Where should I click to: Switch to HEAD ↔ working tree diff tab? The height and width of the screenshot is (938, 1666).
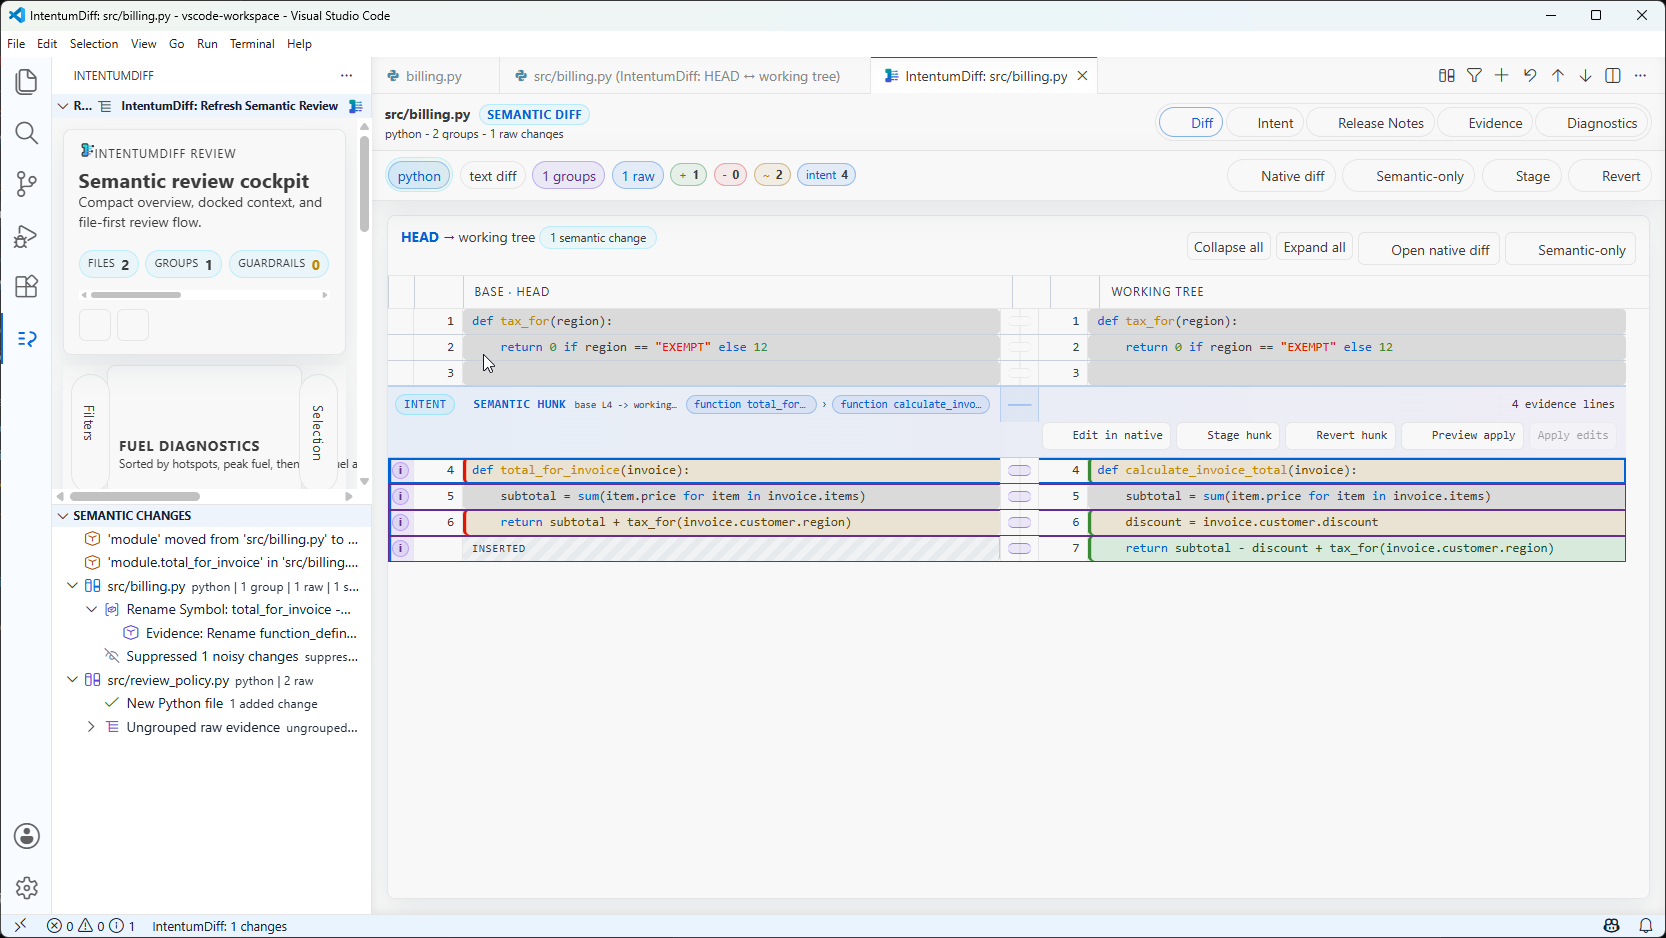(686, 76)
